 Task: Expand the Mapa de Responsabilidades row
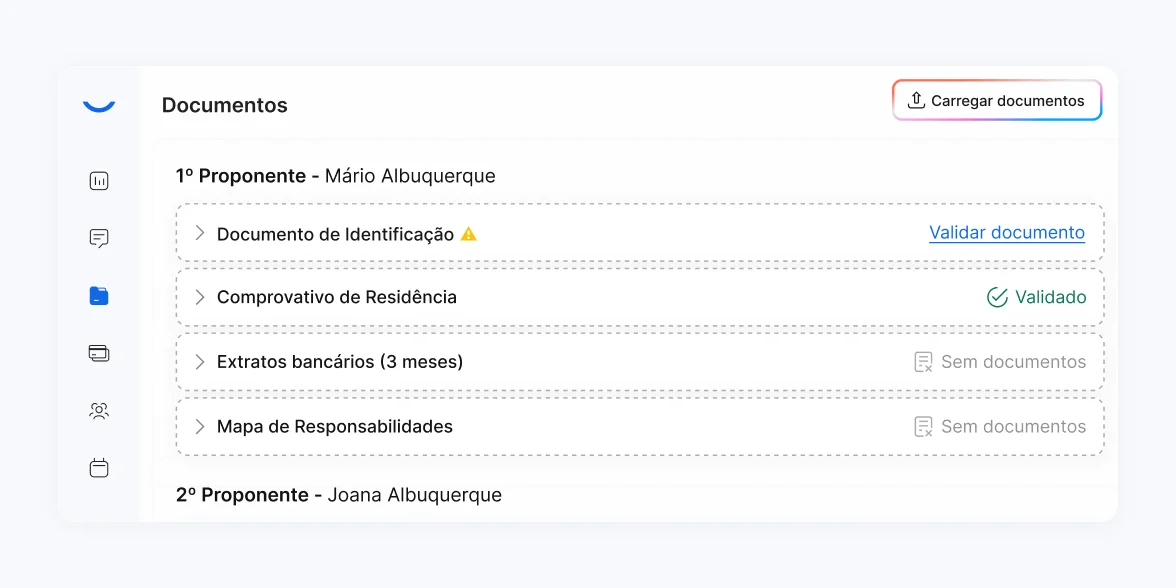199,427
